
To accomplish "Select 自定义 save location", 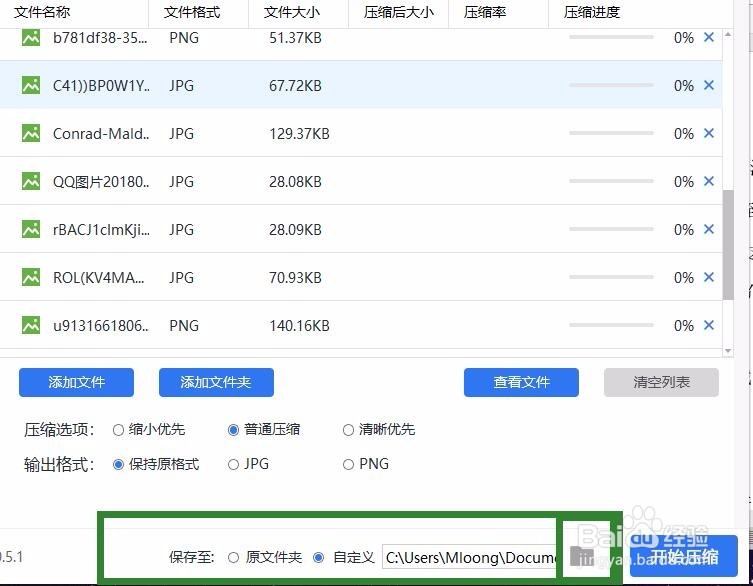I will click(318, 558).
